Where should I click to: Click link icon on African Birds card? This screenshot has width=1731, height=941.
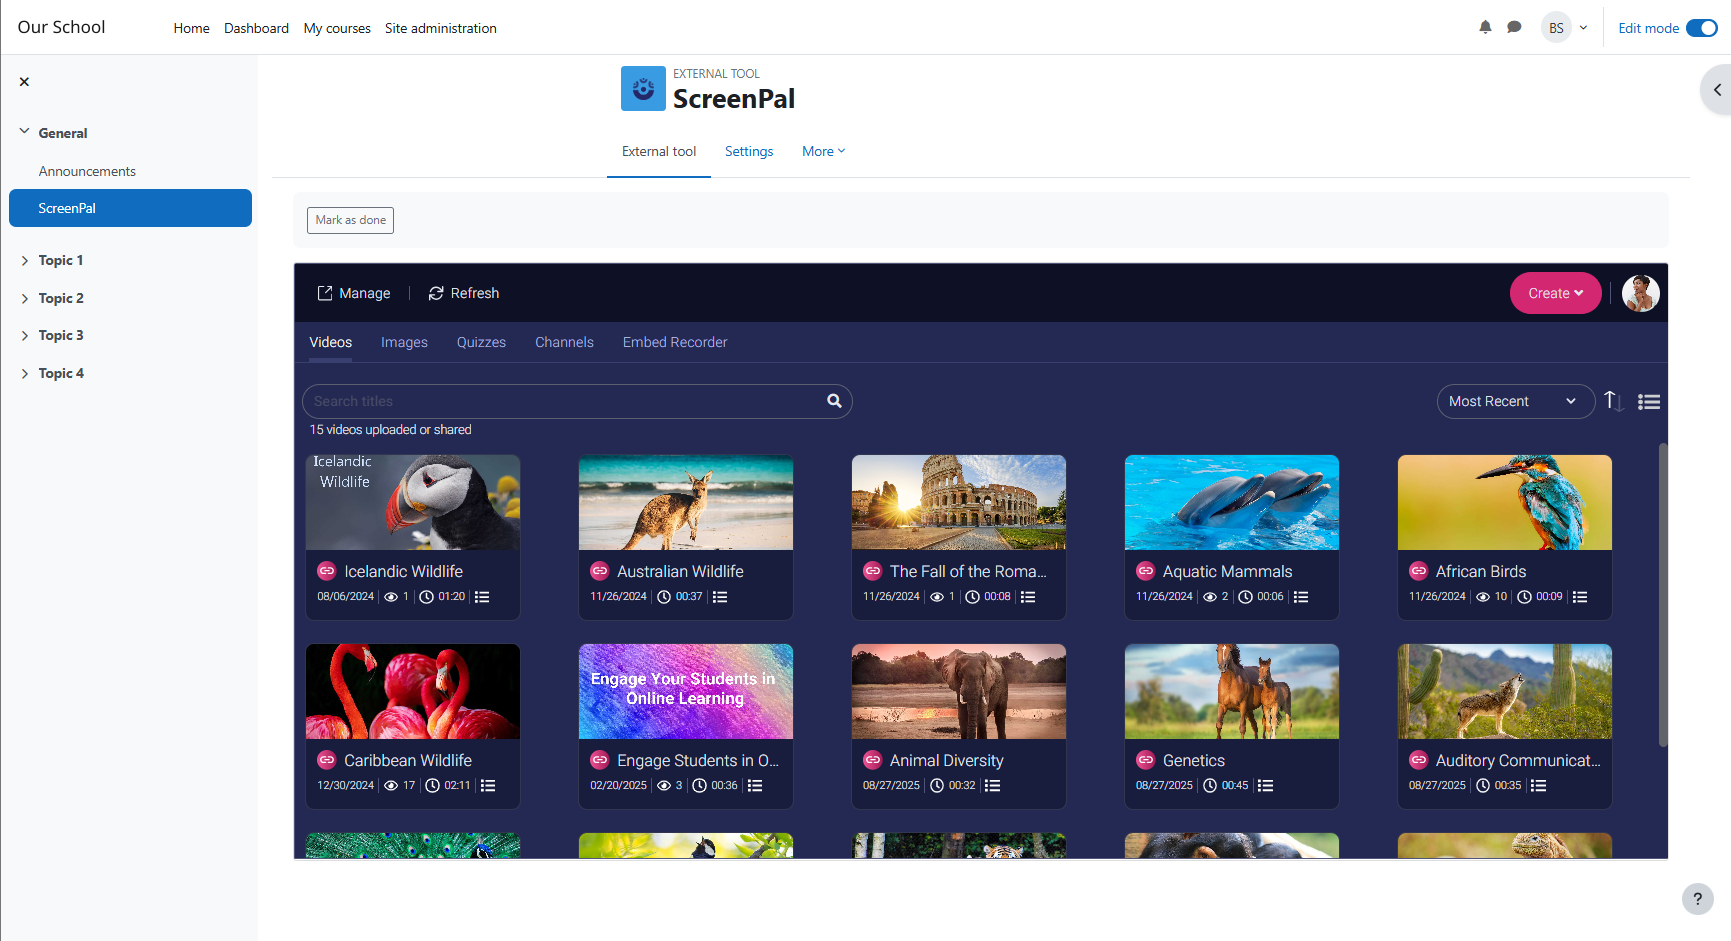pos(1418,571)
